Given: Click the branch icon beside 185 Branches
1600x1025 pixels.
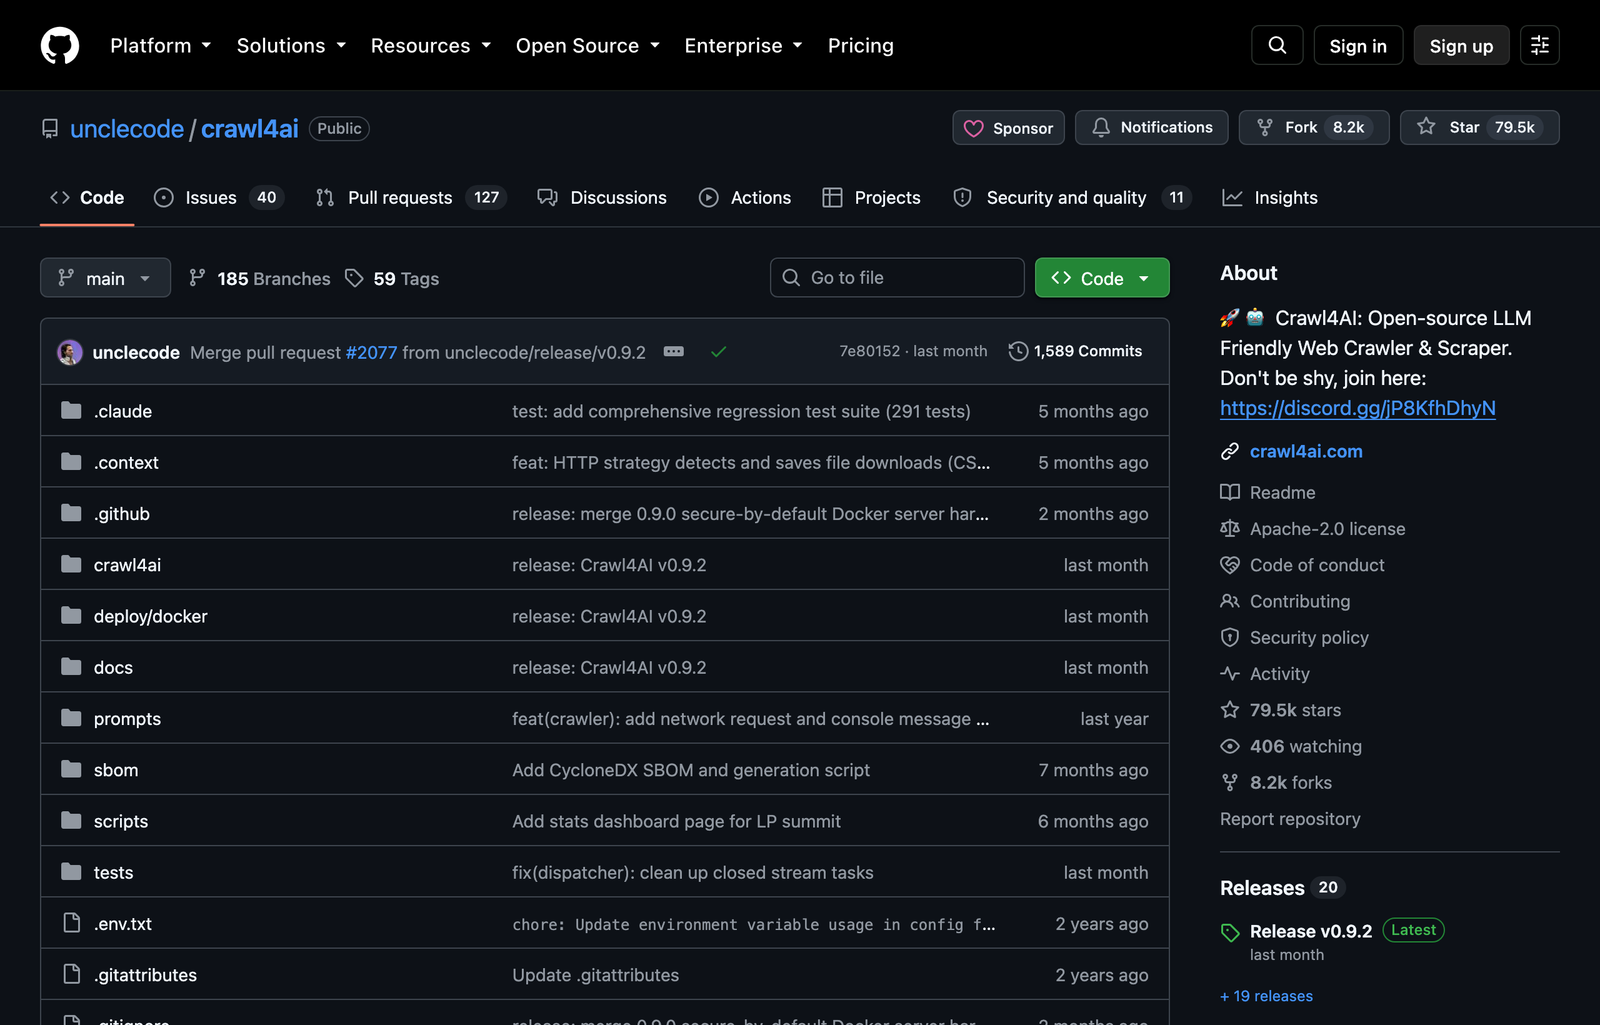Looking at the screenshot, I should click(x=198, y=278).
